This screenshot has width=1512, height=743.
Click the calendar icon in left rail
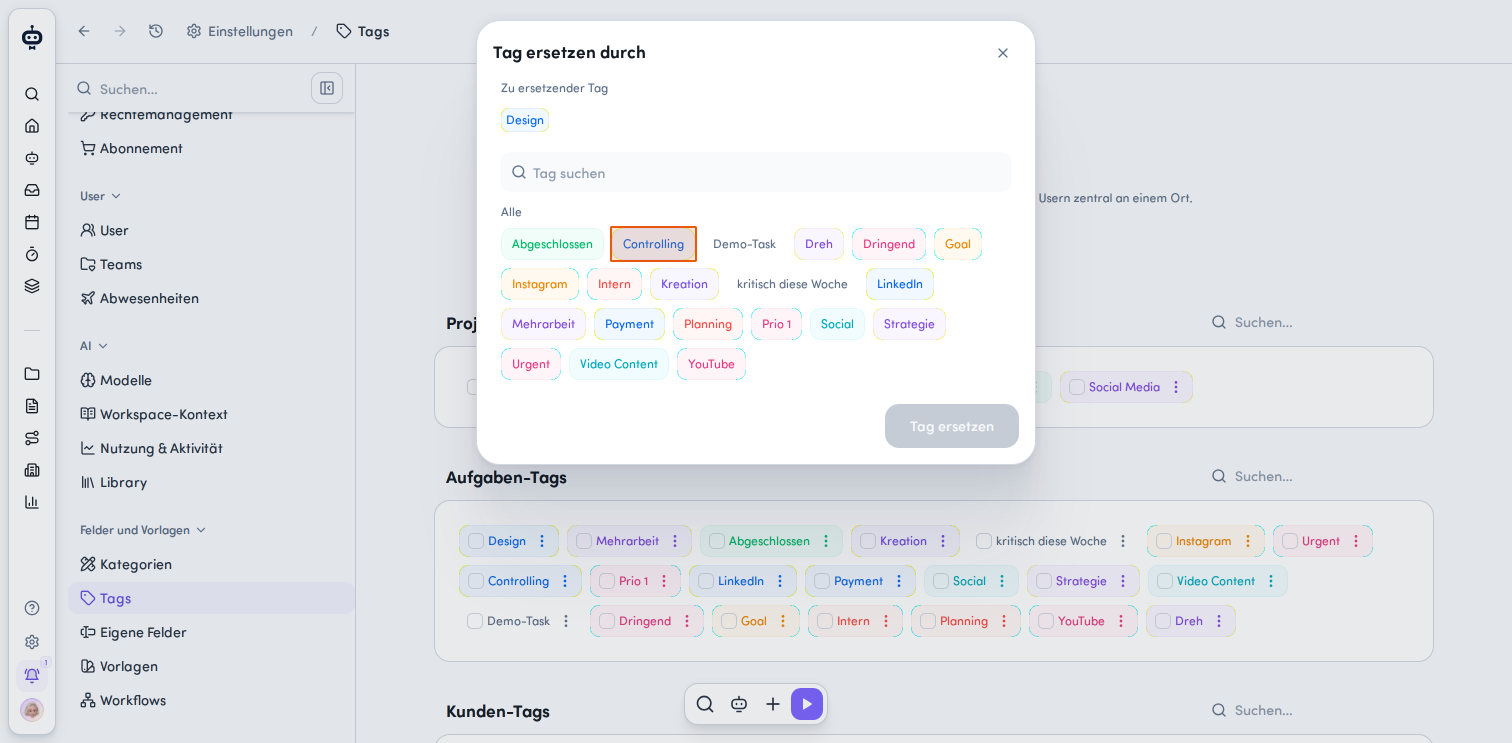click(x=32, y=222)
